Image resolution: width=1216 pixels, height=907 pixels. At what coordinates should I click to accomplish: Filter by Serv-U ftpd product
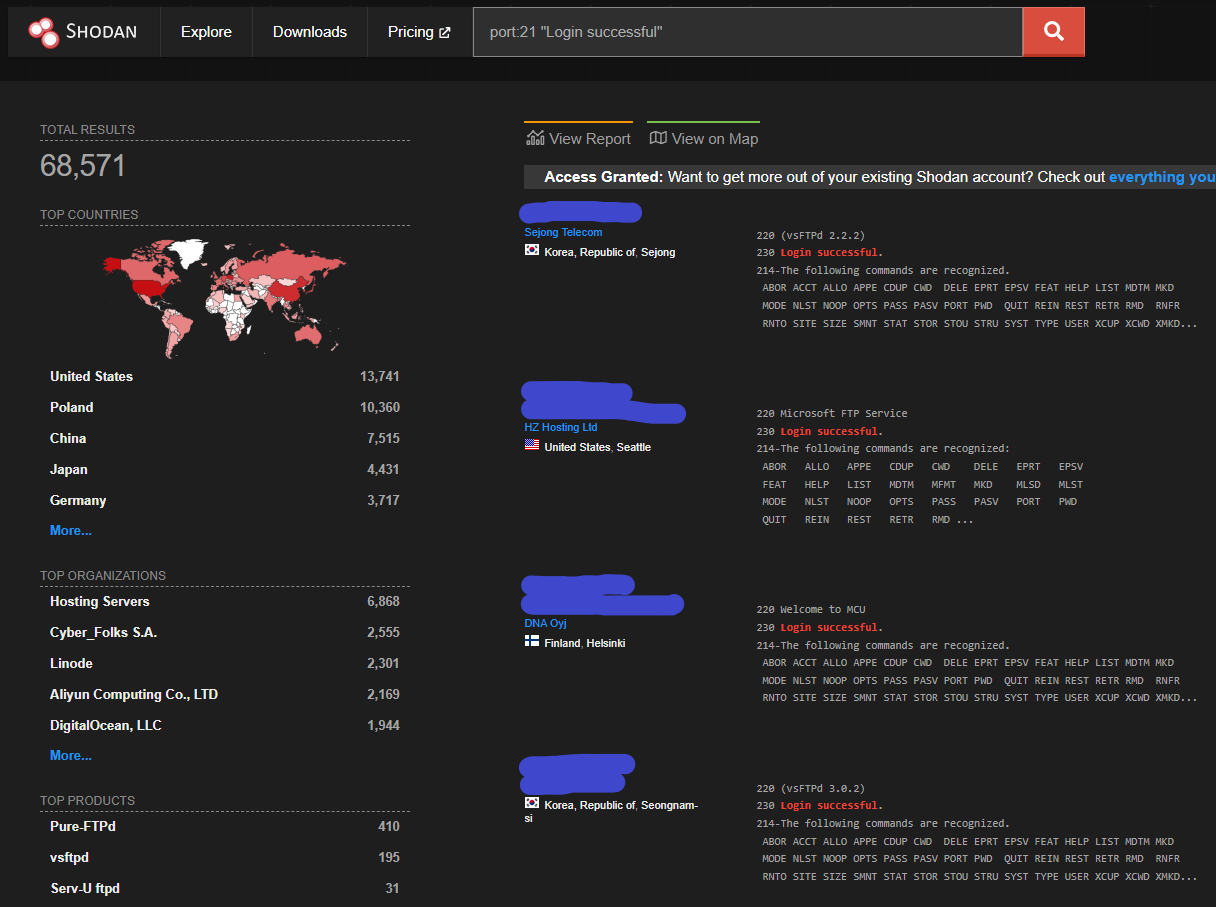coord(85,888)
